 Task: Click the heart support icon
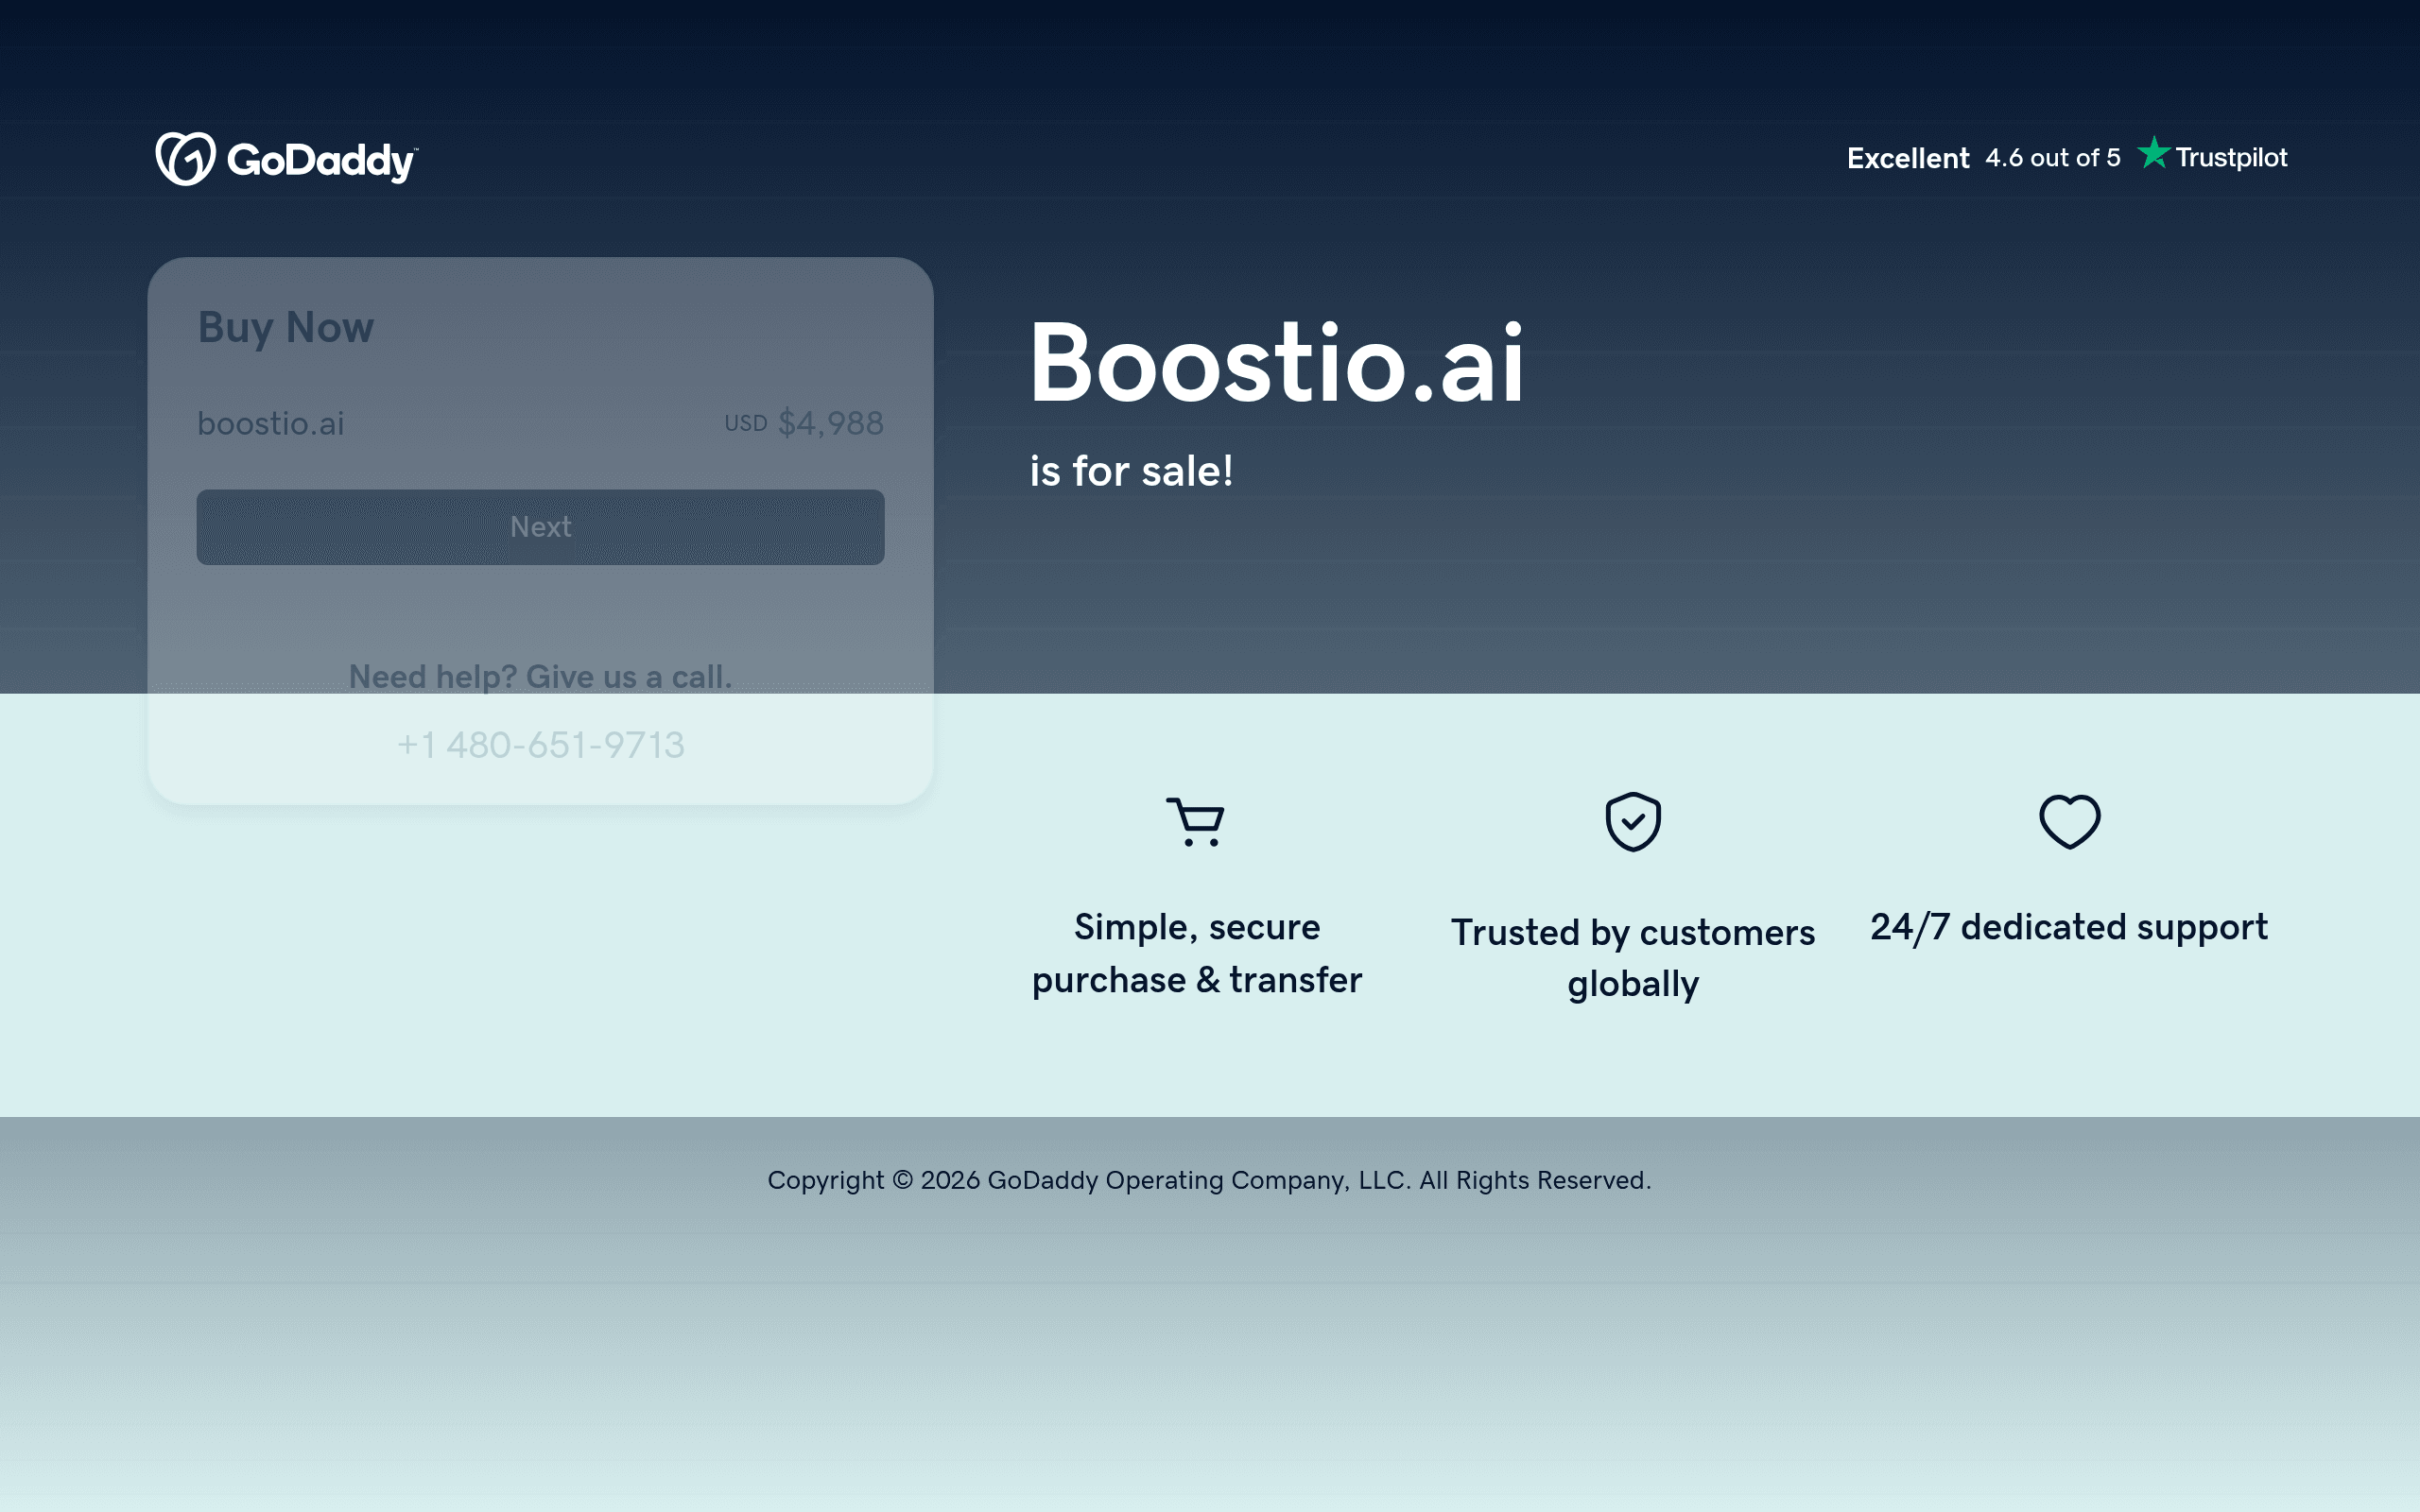[2069, 822]
